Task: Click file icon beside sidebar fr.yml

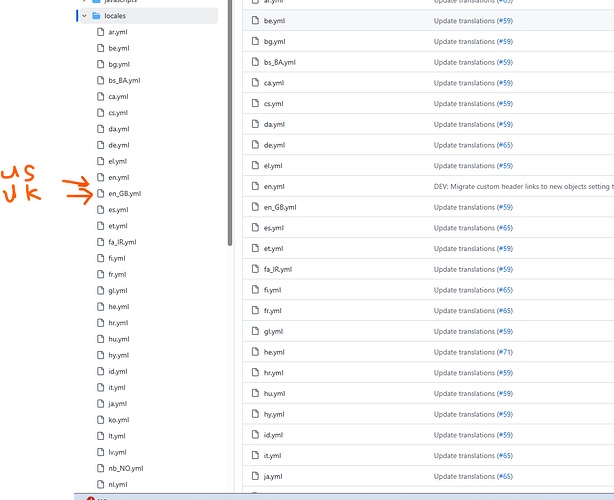Action: point(101,274)
